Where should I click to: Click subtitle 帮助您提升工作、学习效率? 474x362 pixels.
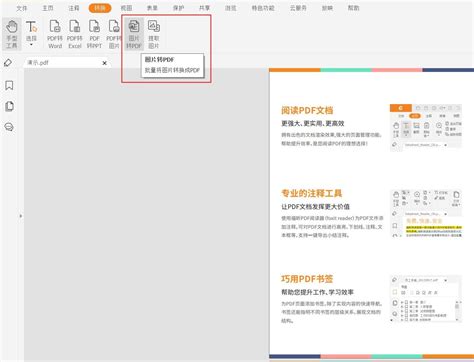click(318, 292)
